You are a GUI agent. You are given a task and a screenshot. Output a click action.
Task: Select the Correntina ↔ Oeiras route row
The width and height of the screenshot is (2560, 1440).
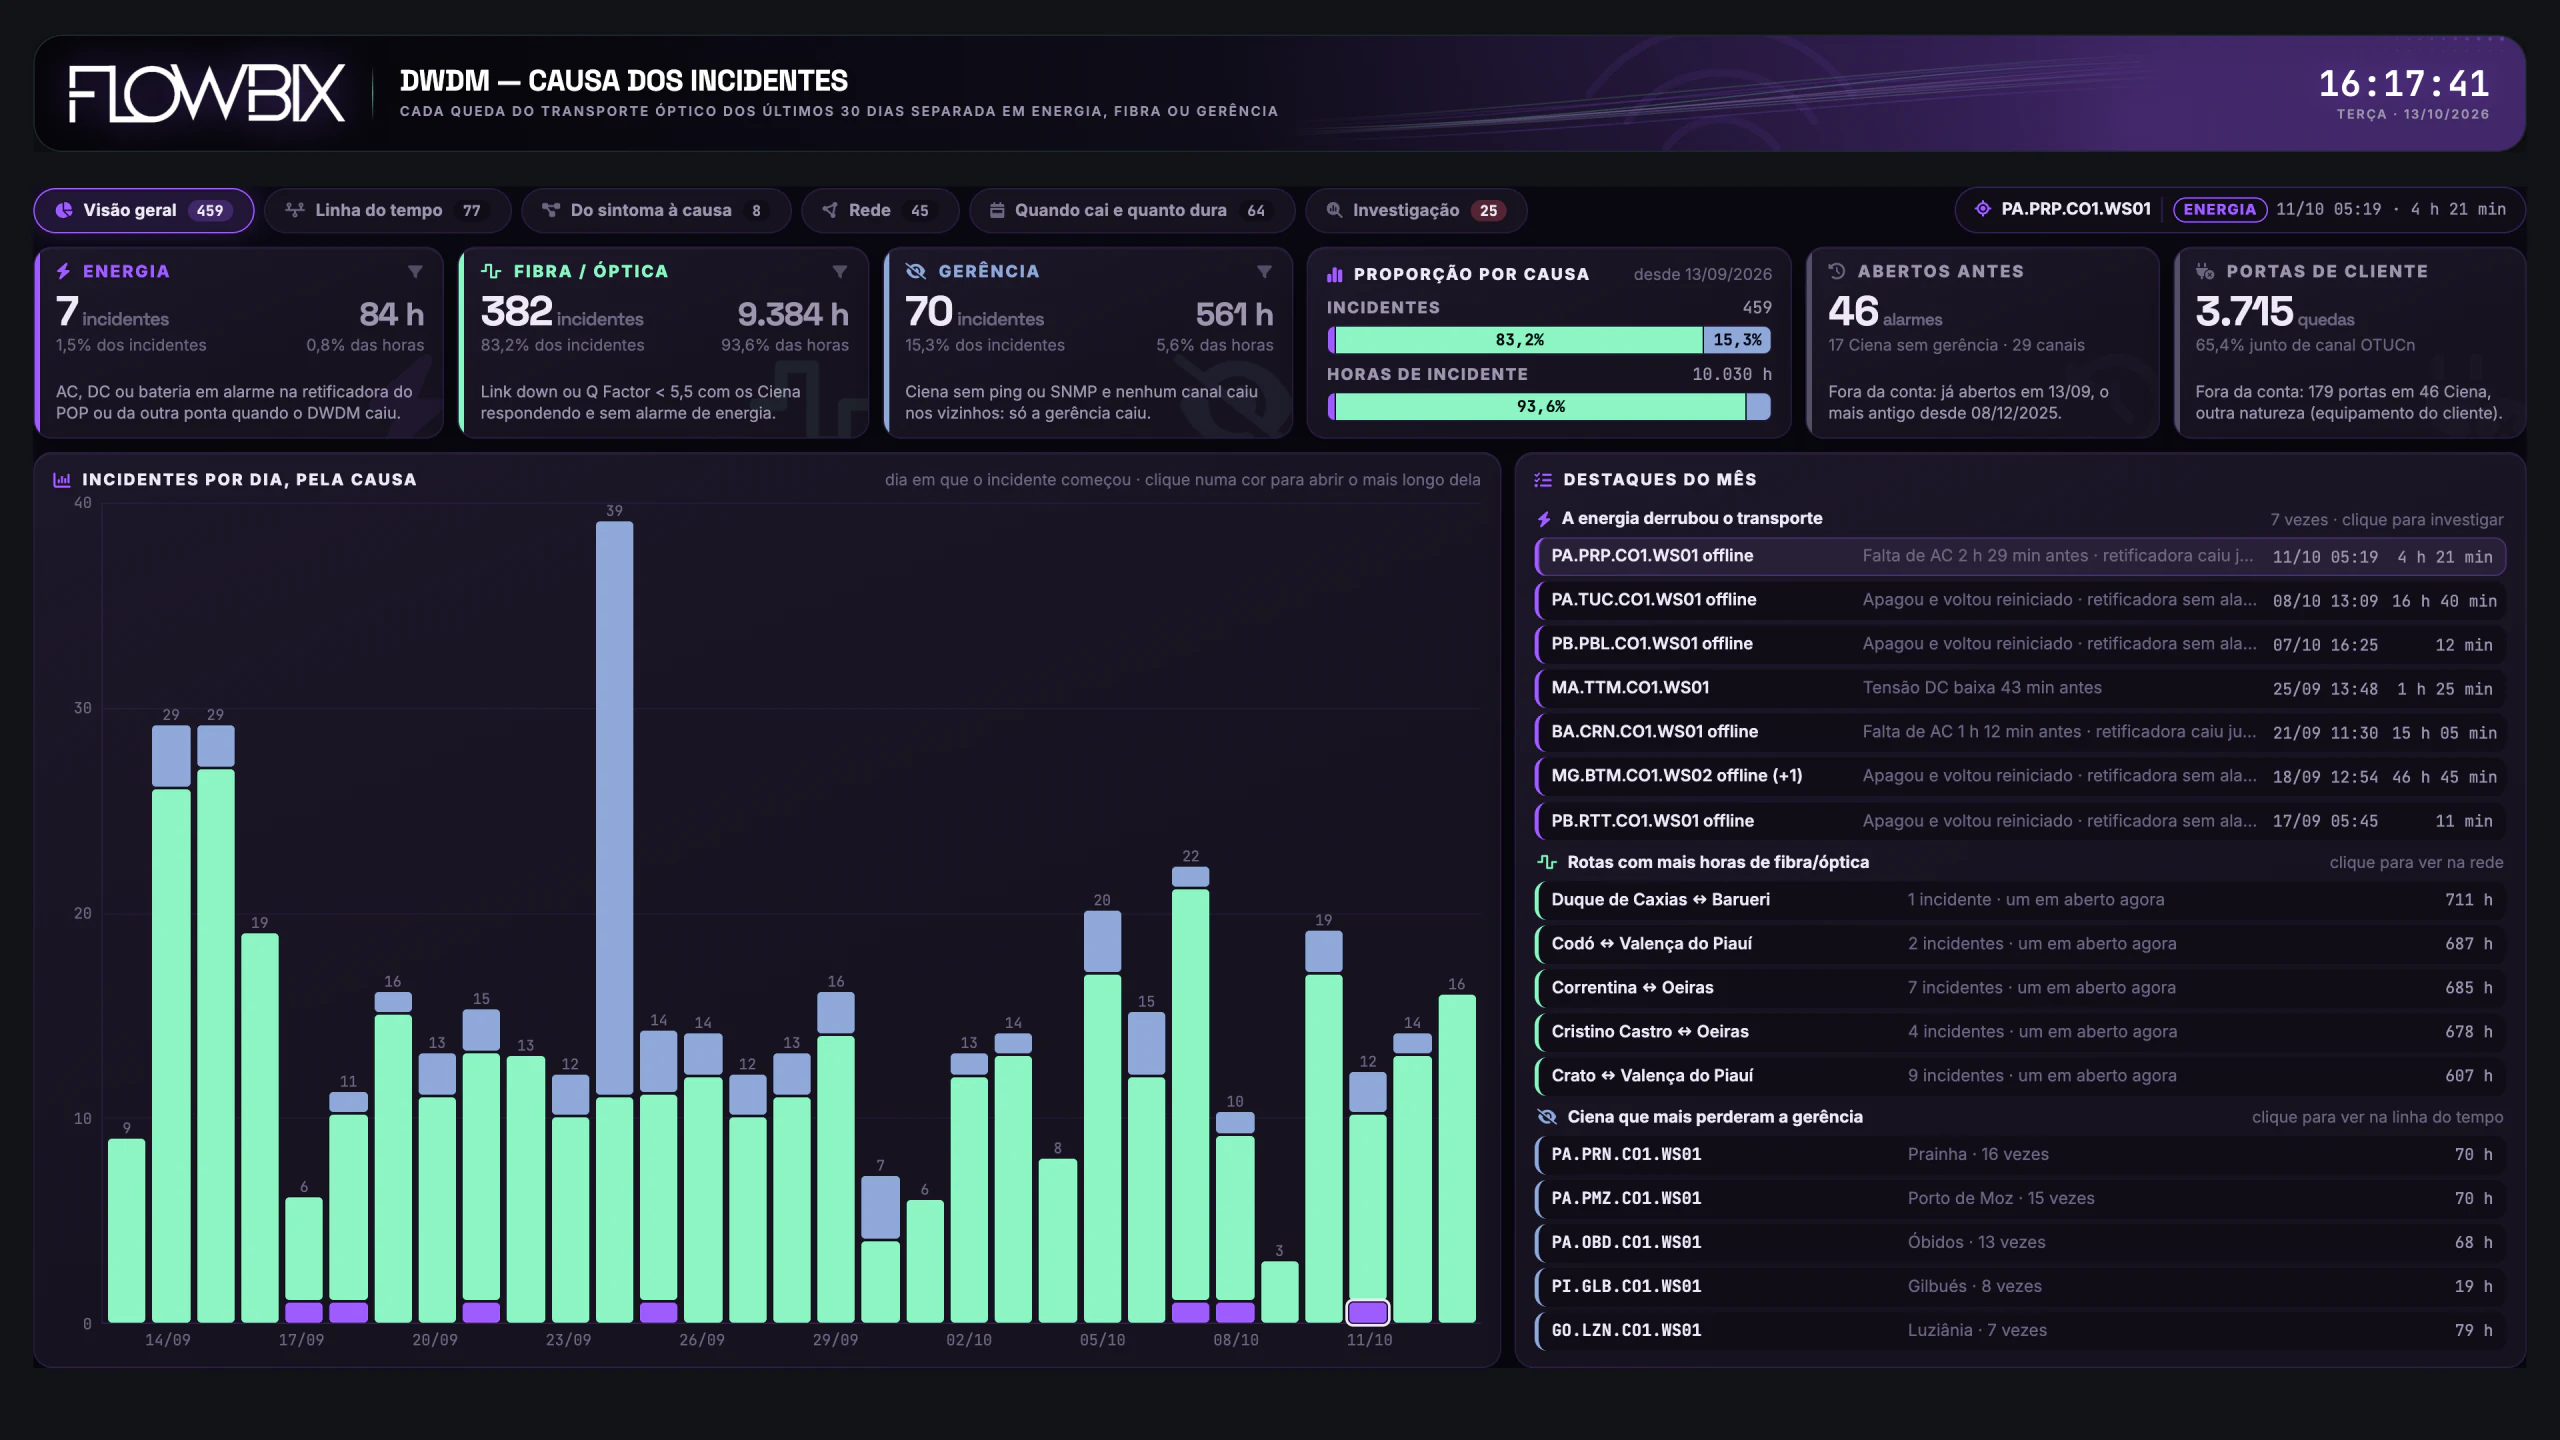click(x=2021, y=988)
